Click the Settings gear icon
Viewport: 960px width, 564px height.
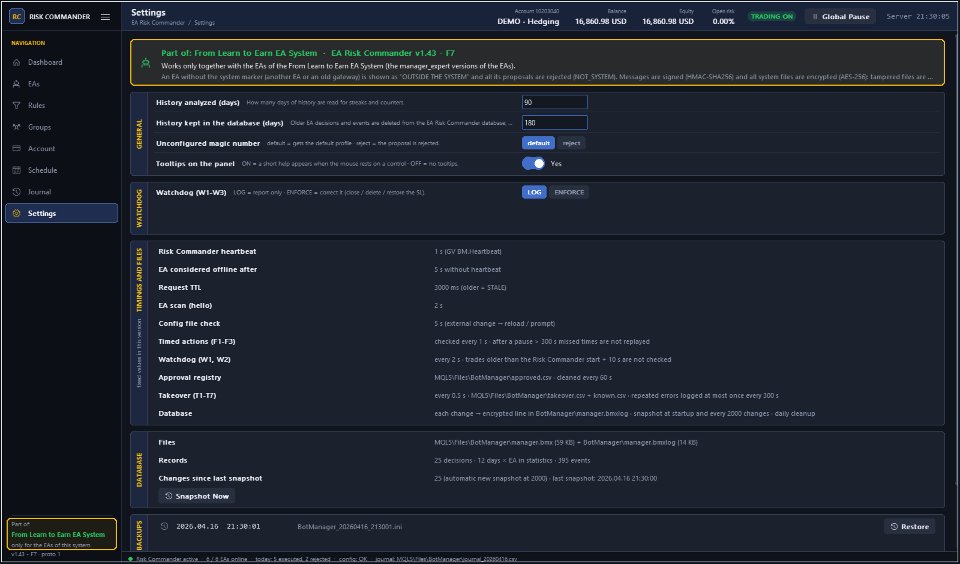17,214
